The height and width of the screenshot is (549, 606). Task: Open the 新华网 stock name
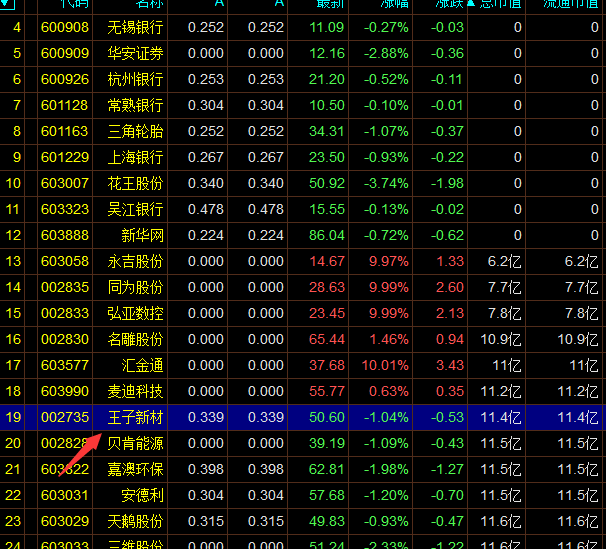click(142, 235)
